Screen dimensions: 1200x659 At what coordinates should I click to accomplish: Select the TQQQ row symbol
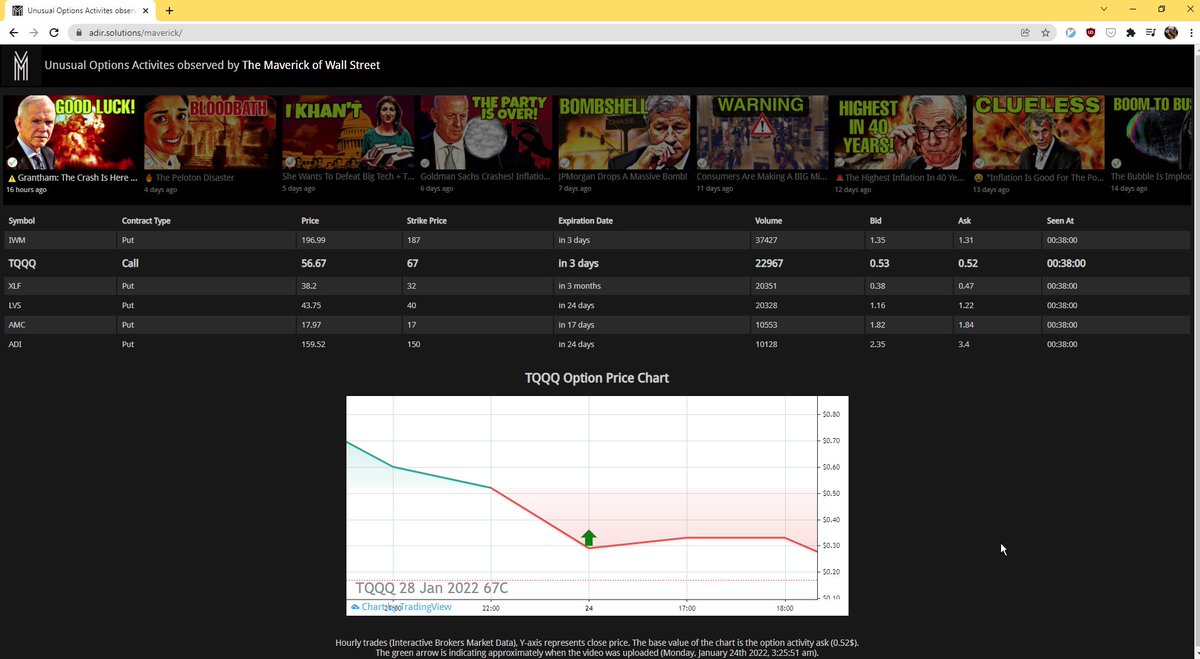click(21, 263)
